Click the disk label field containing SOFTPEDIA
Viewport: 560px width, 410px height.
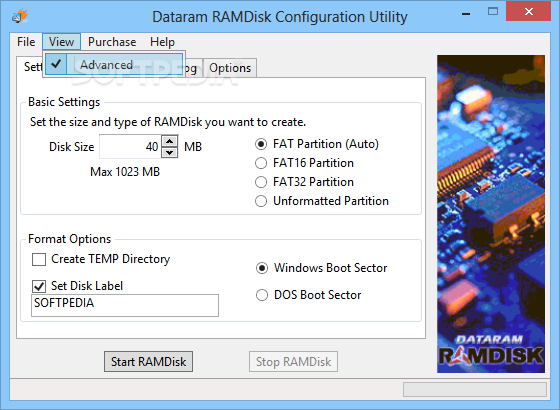point(125,305)
